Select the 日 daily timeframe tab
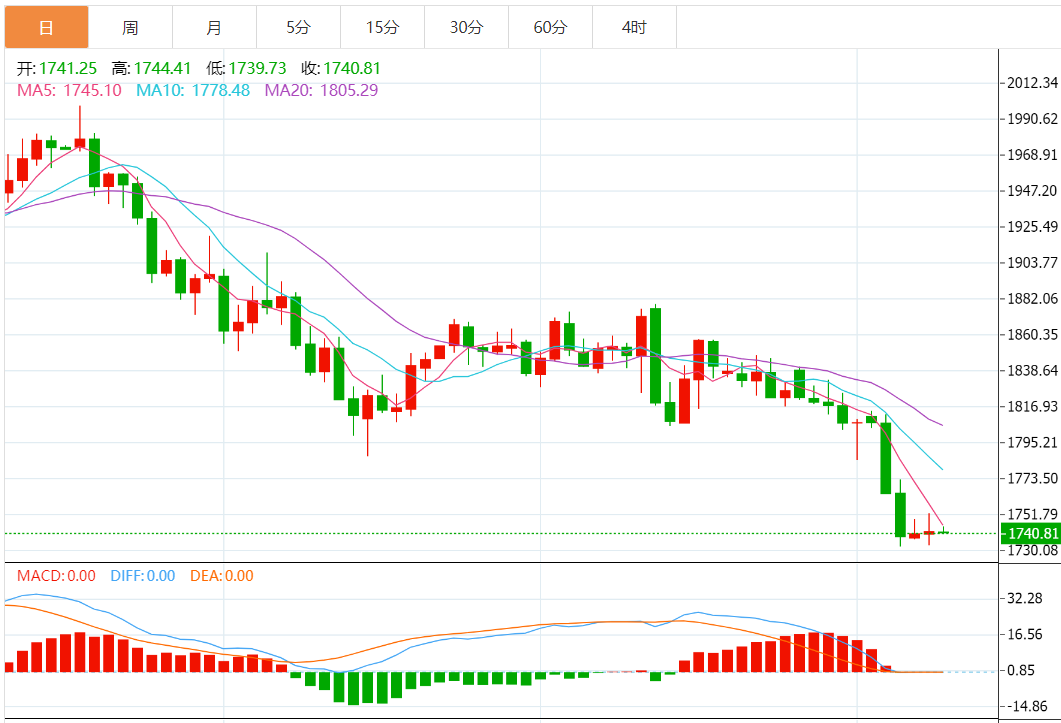Viewport: 1061px width, 723px height. pyautogui.click(x=47, y=27)
